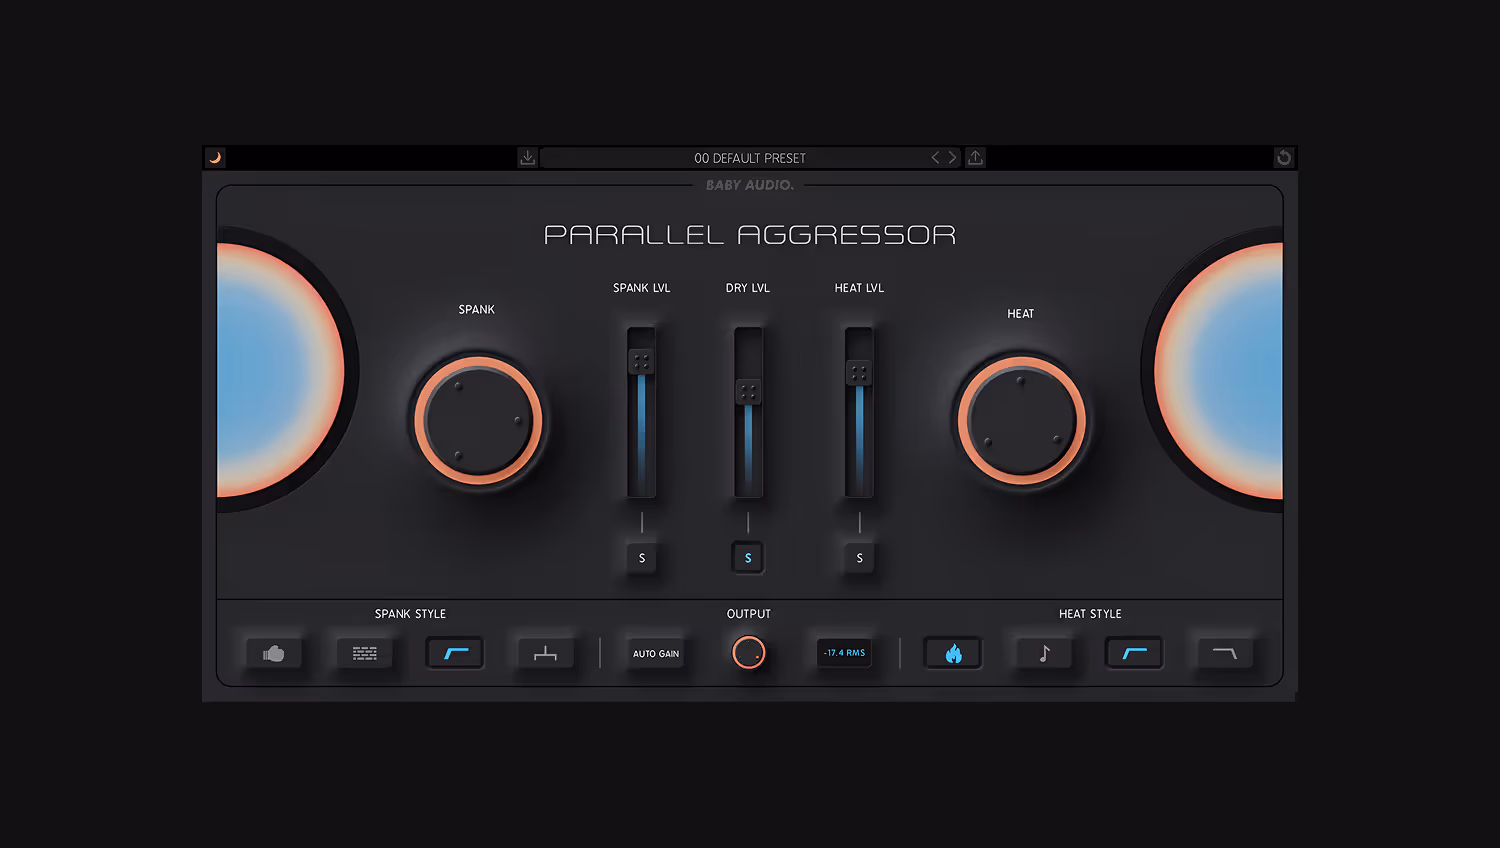Solo the SPANK LVL channel
The width and height of the screenshot is (1500, 848).
tap(642, 558)
